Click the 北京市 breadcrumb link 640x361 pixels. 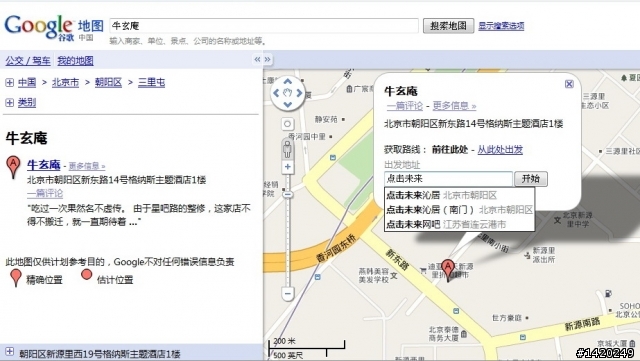(65, 82)
